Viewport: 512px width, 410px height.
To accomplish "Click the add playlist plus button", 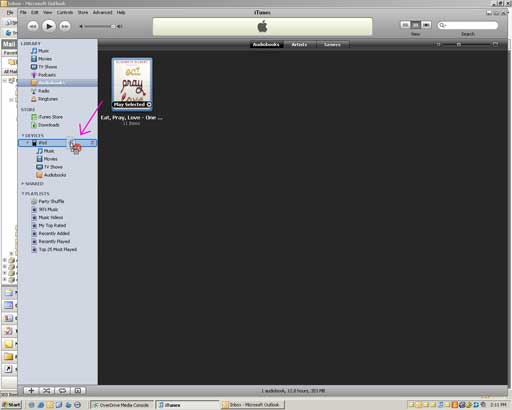I will 31,390.
